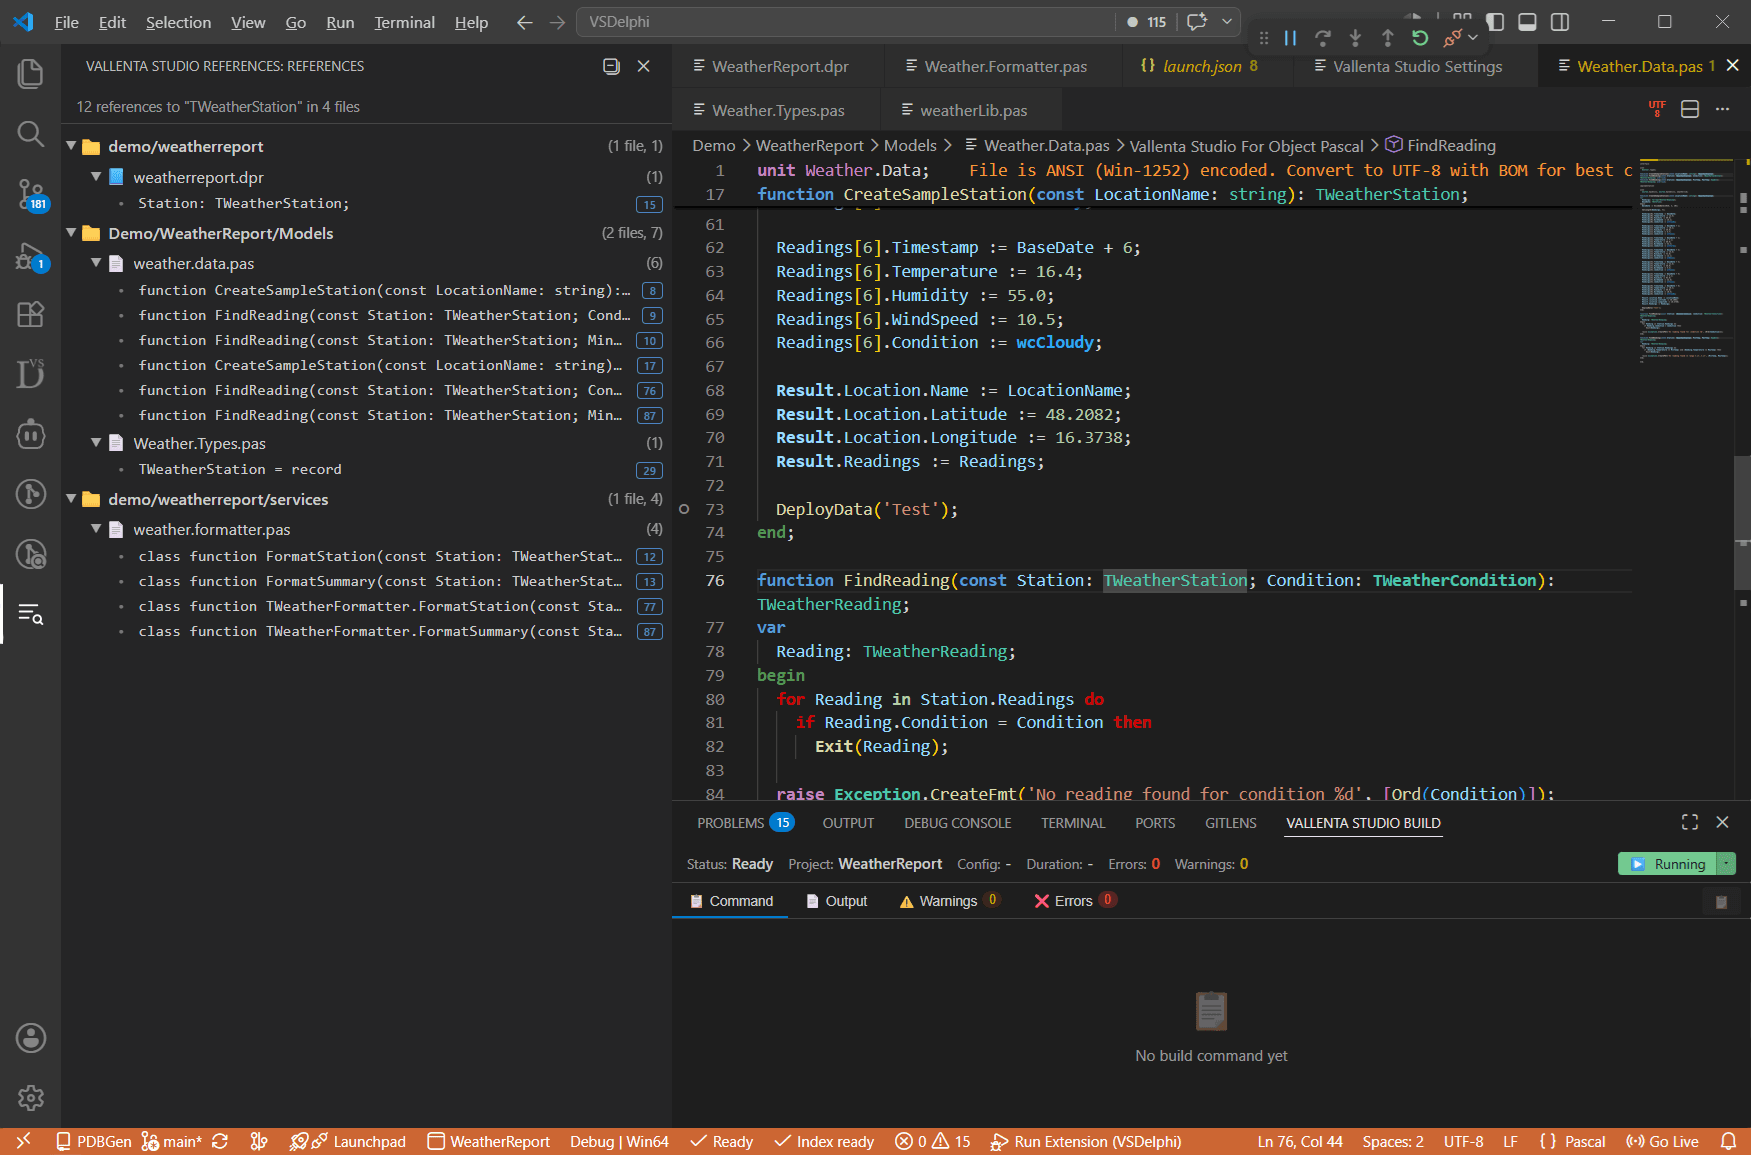Switch to the Weather.Formatter.pas editor tab
This screenshot has height=1155, width=1751.
point(1004,66)
